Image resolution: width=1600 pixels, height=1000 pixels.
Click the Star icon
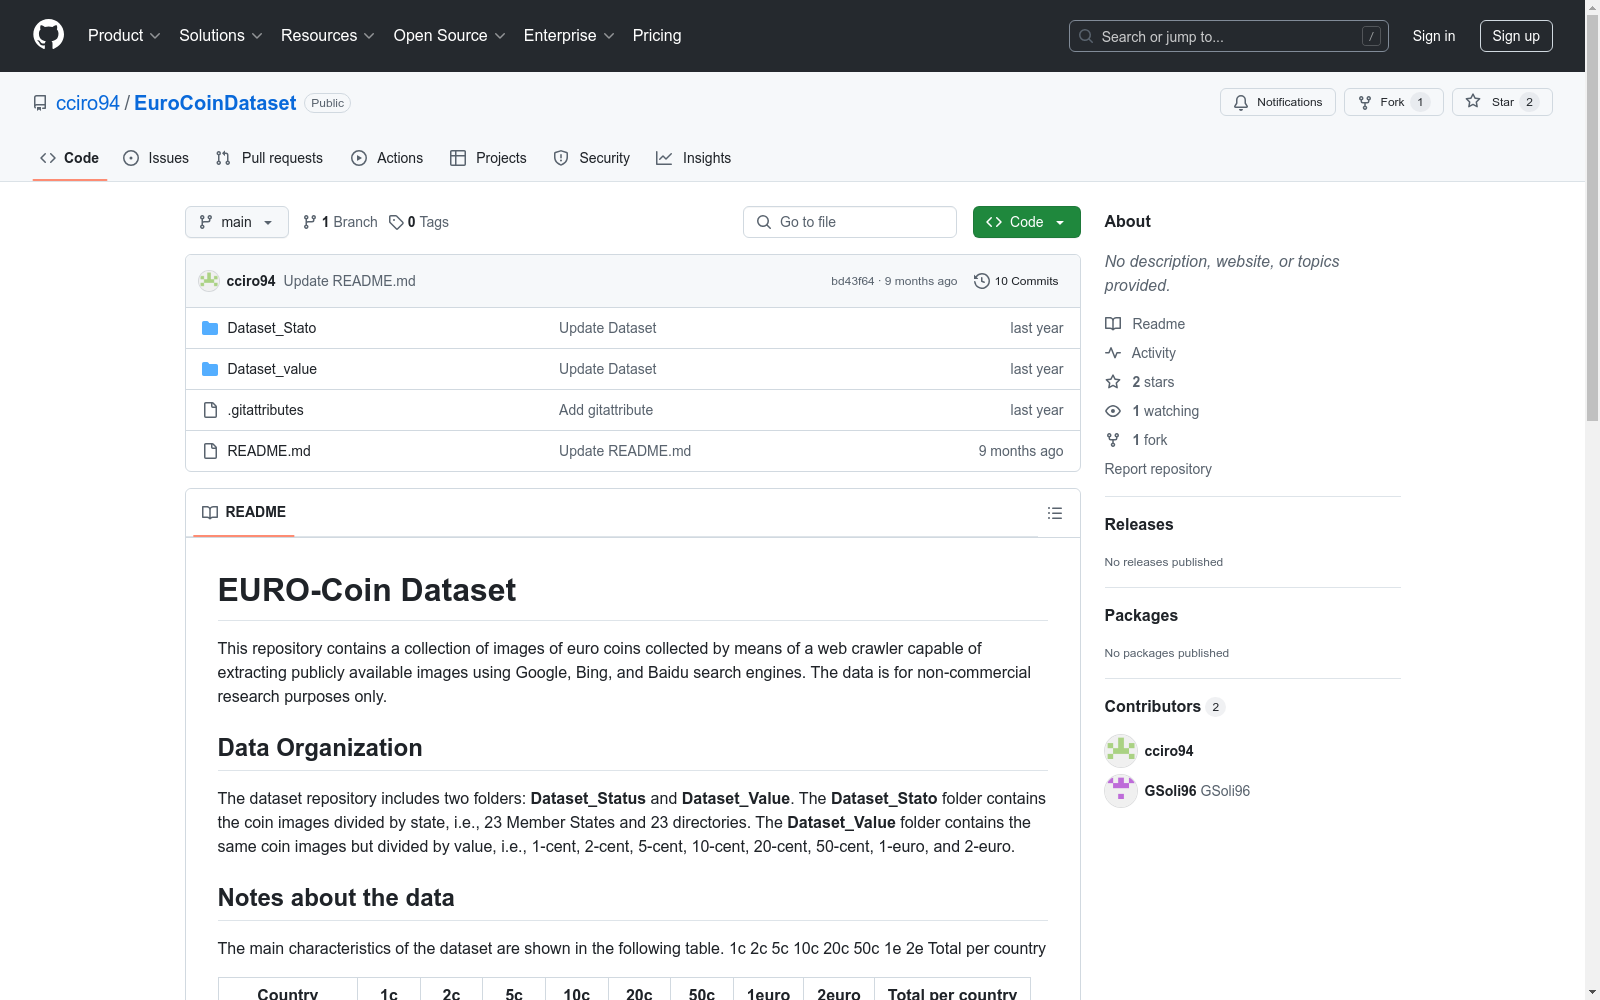click(1473, 101)
